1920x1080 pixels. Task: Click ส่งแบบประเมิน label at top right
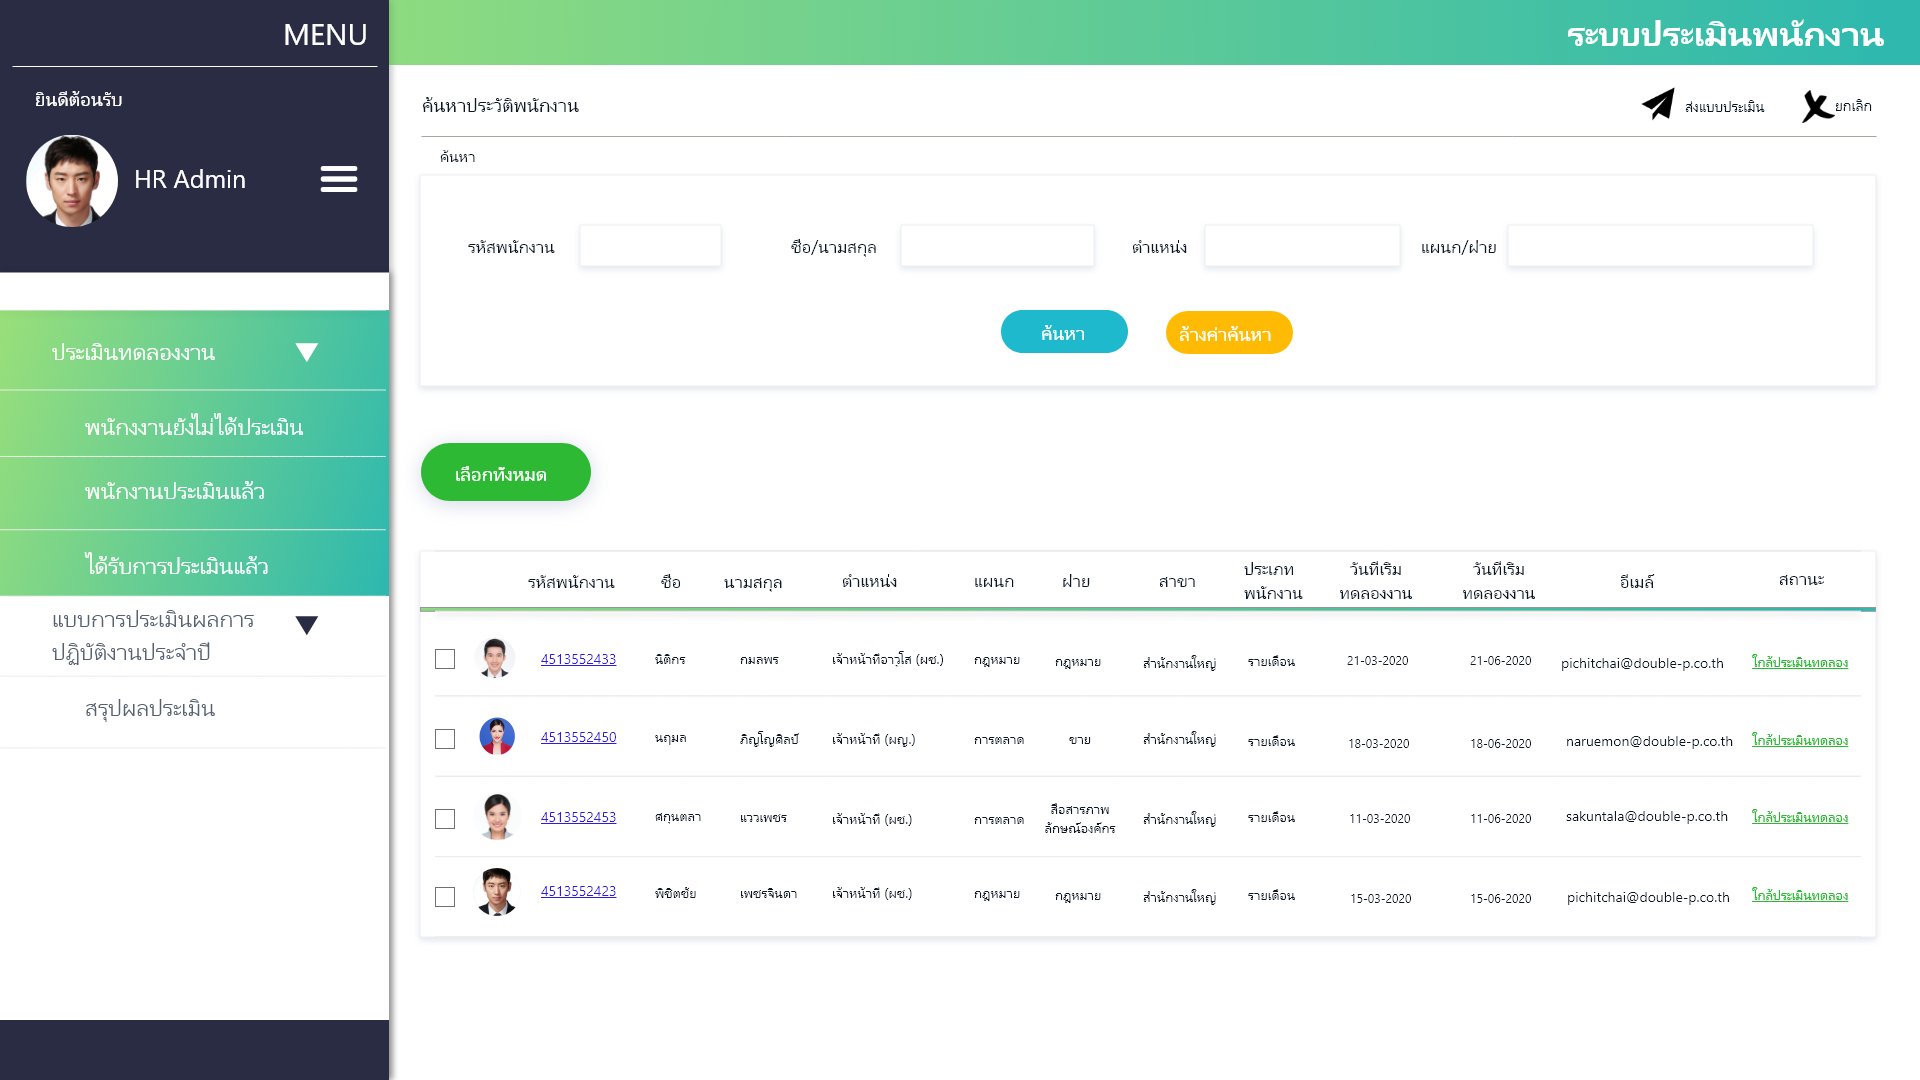coord(1724,107)
